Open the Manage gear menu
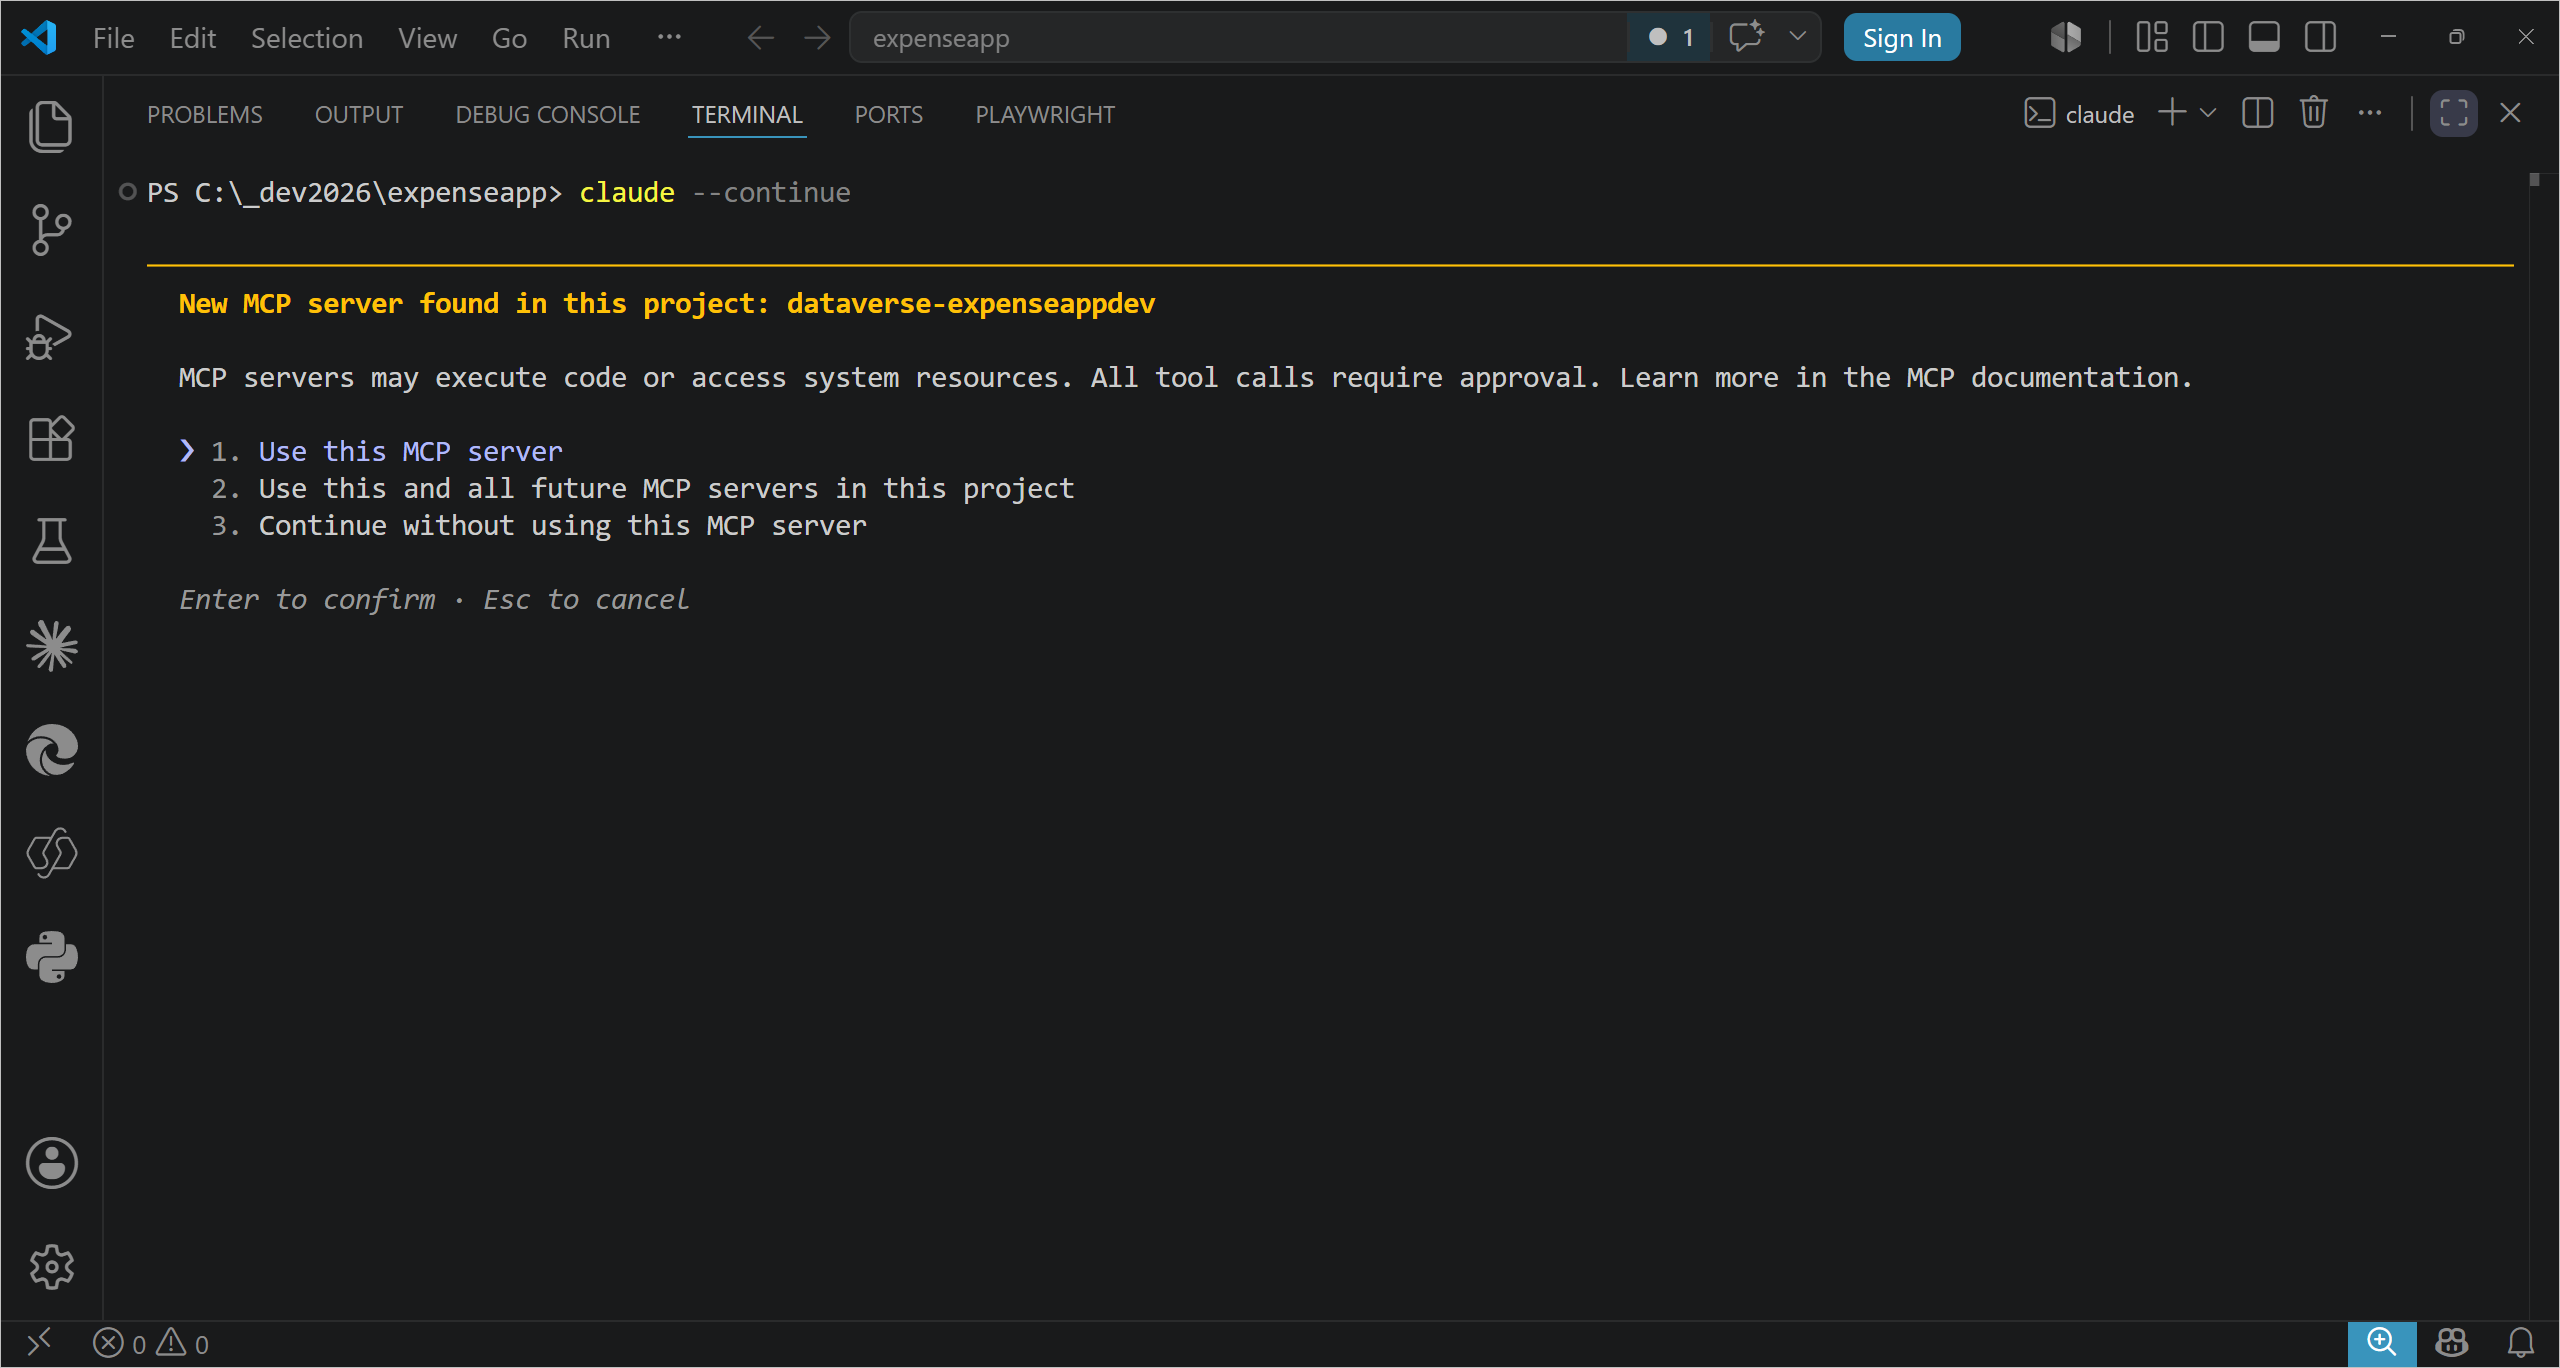 coord(51,1267)
